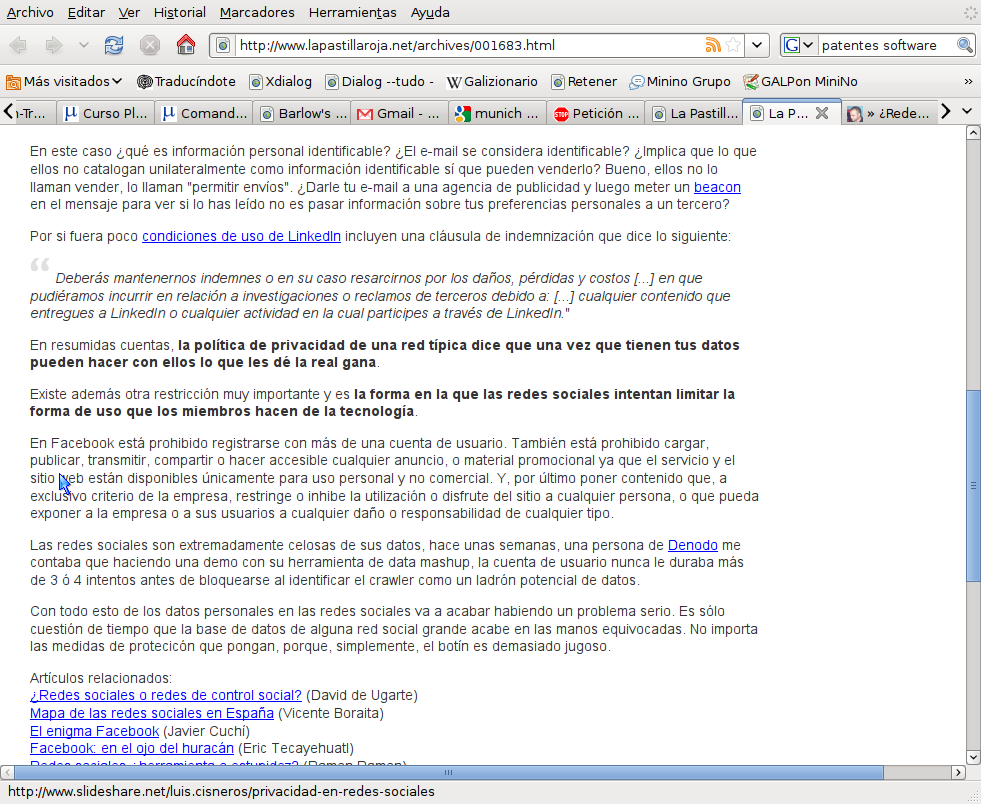
Task: Open the Retener bookmark
Action: [x=584, y=81]
